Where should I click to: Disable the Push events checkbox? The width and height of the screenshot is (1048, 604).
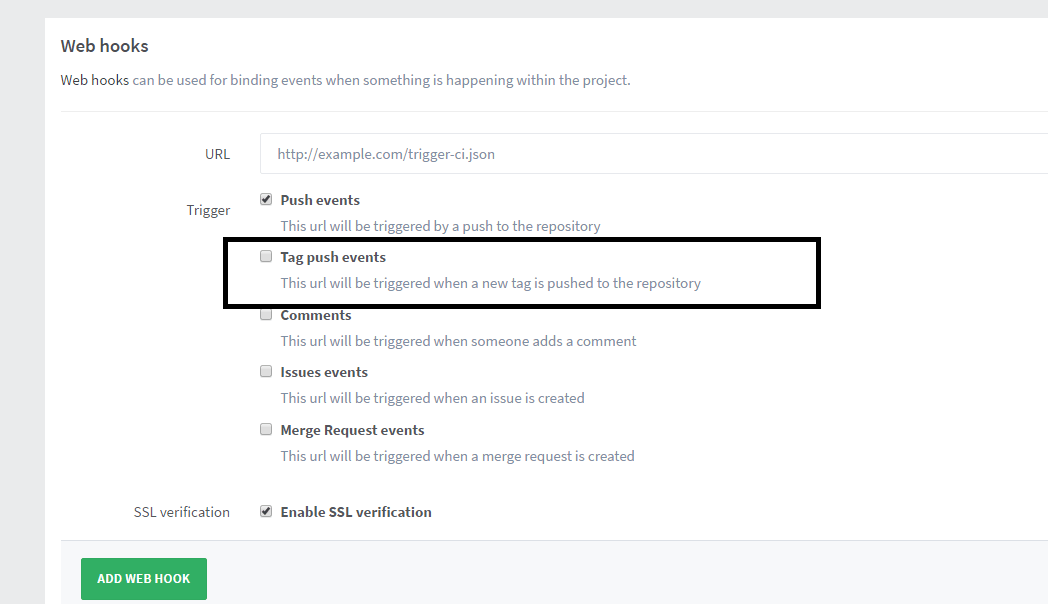tap(266, 198)
